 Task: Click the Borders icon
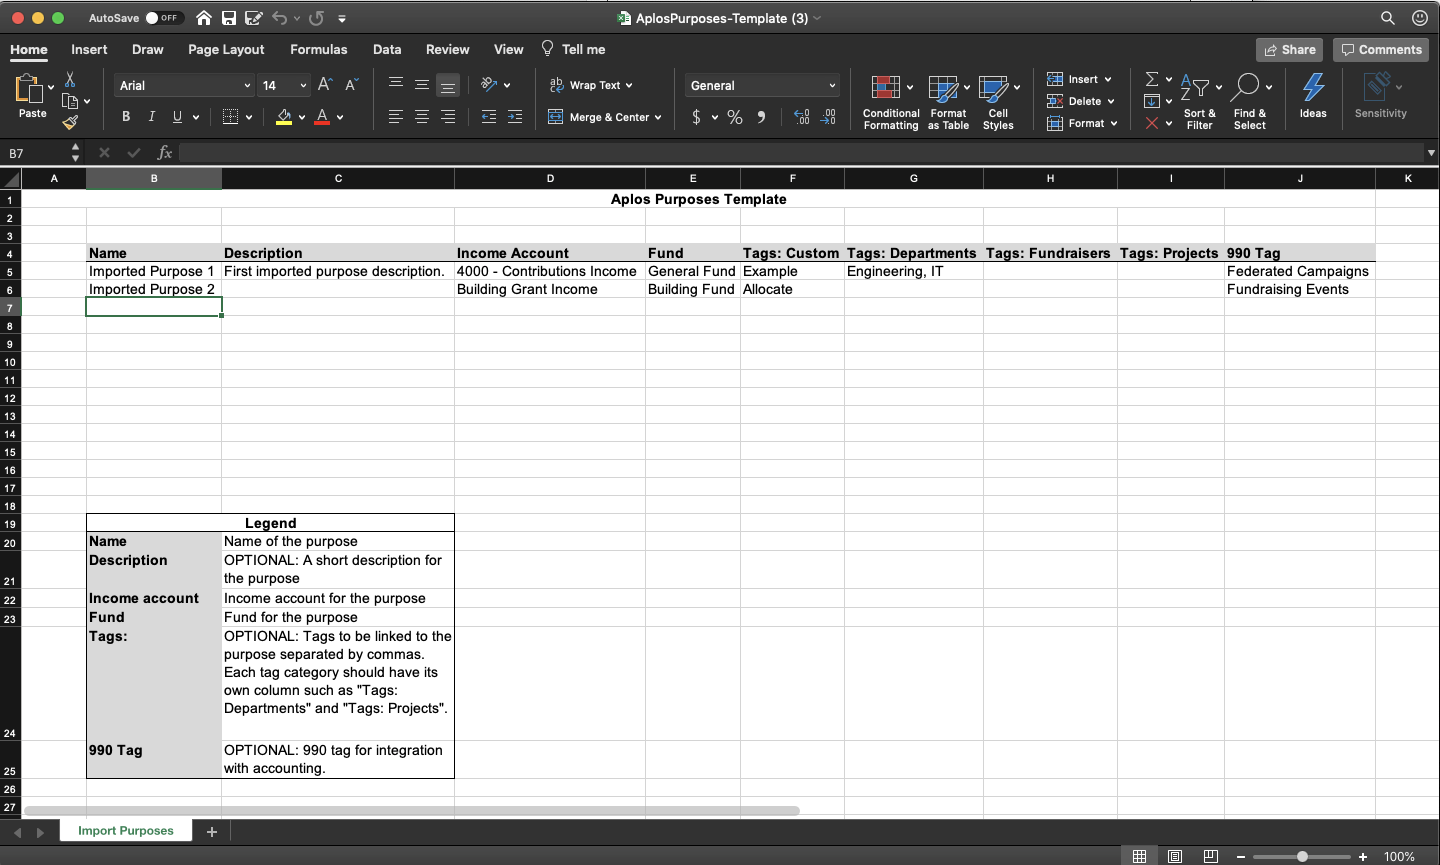click(x=230, y=117)
